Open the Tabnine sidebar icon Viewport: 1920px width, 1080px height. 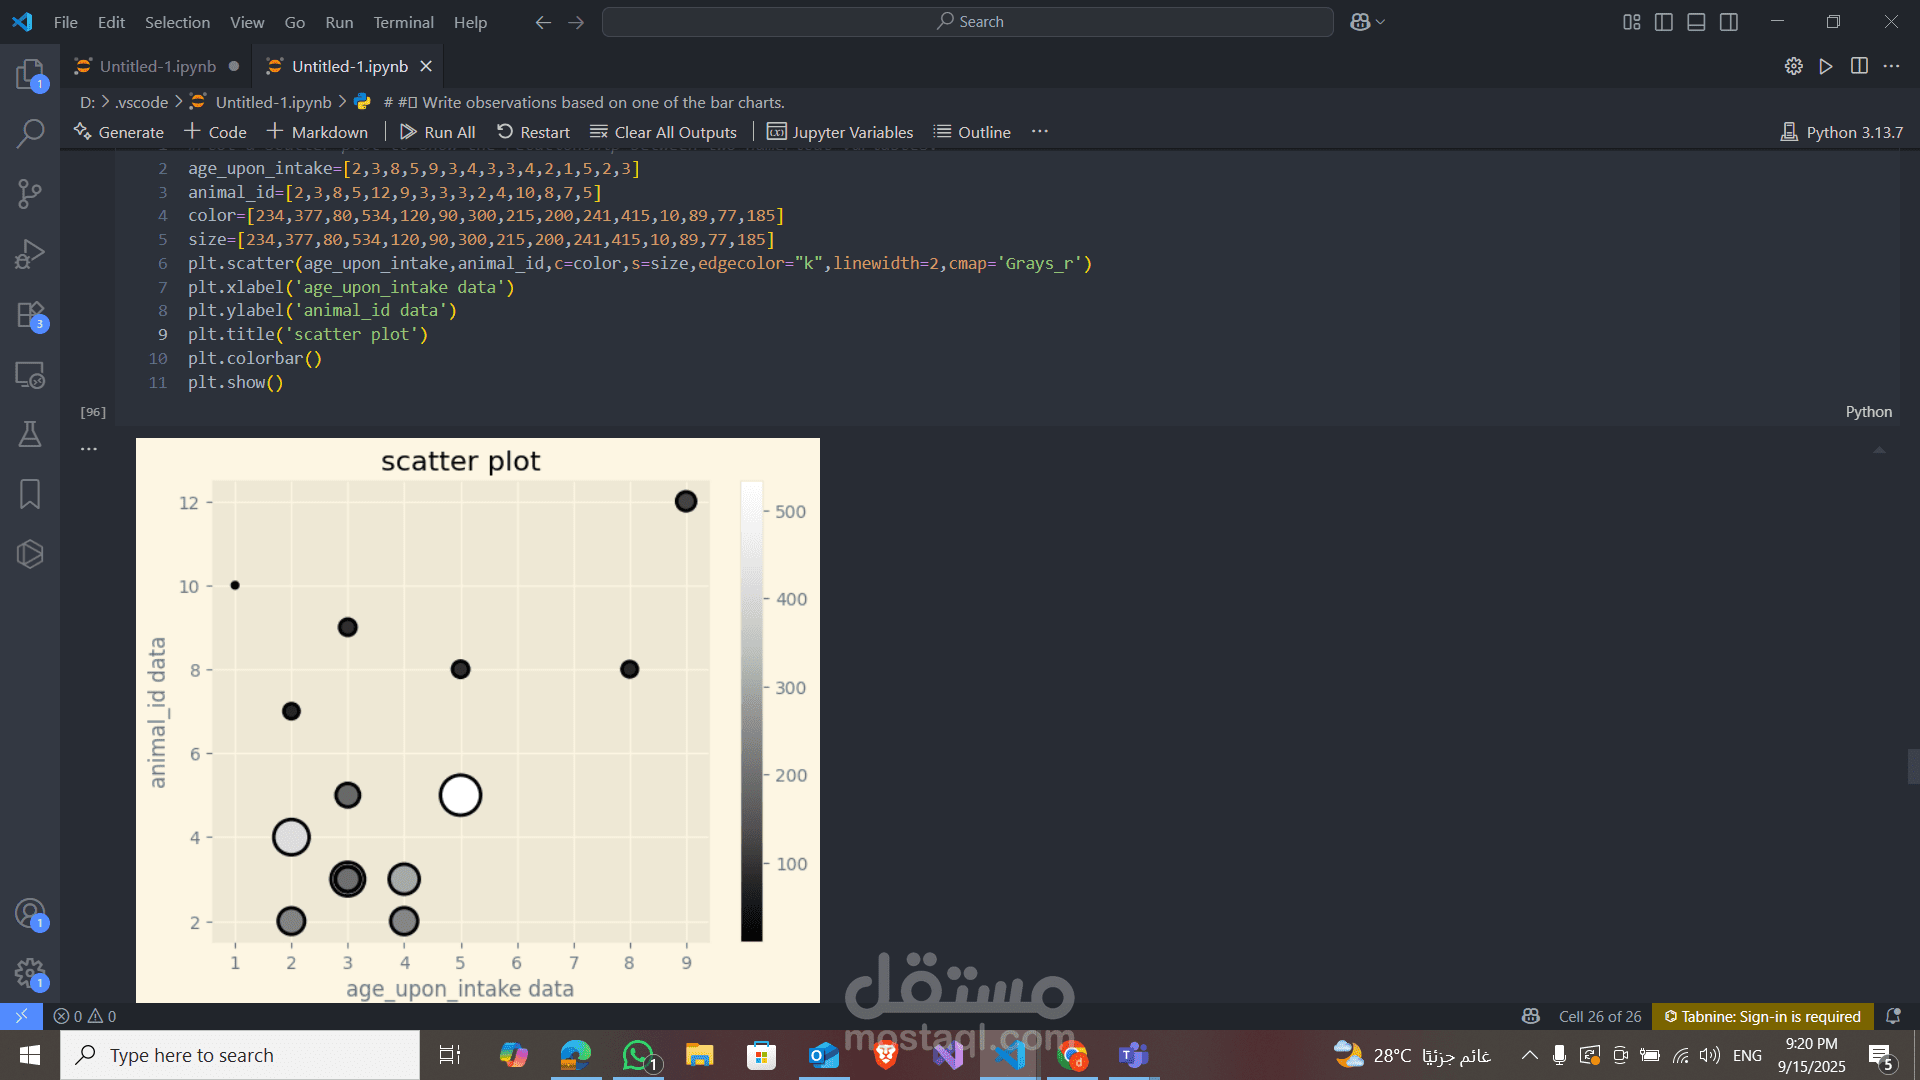click(x=30, y=554)
